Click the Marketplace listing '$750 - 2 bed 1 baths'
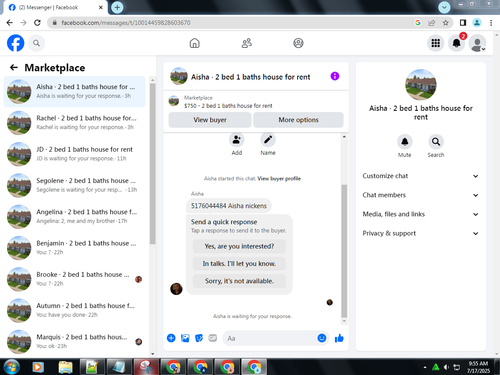 228,106
